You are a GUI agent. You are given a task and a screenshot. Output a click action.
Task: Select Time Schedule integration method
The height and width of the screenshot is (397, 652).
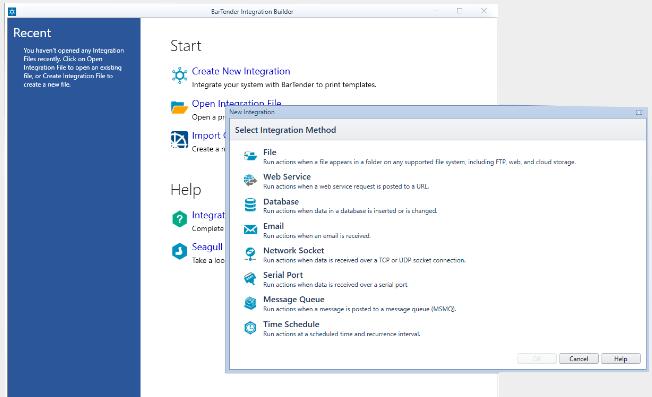[291, 324]
